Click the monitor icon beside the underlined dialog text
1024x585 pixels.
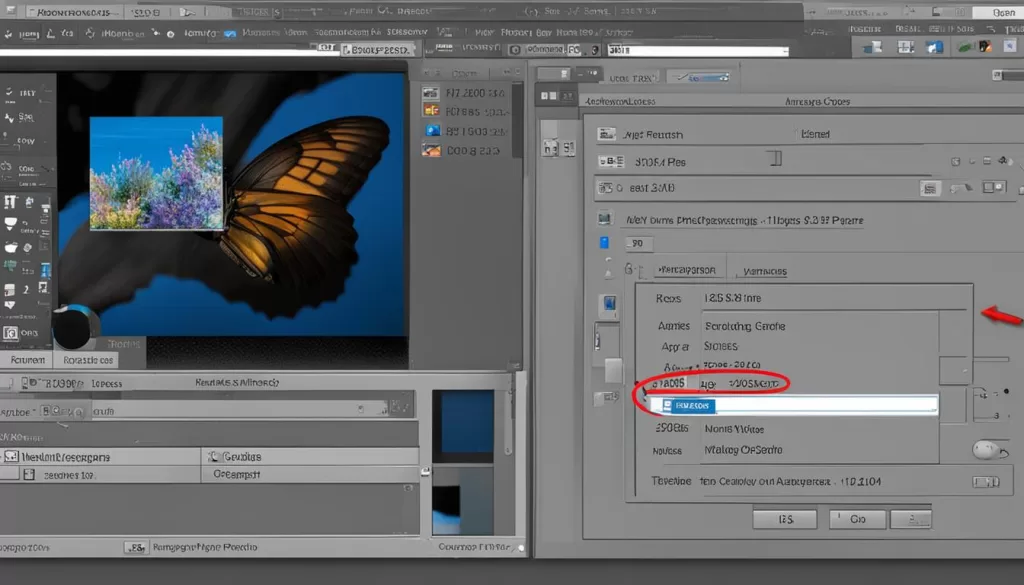click(x=604, y=219)
